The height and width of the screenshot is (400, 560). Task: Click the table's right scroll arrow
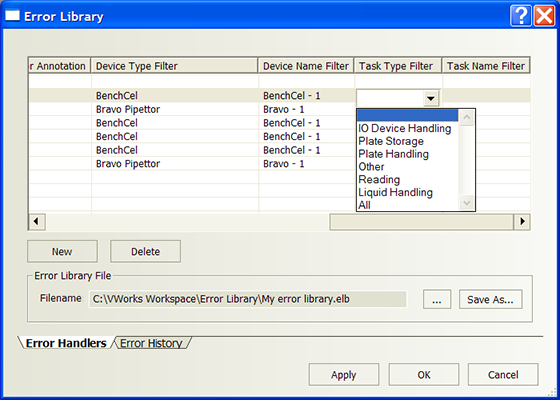coord(522,222)
